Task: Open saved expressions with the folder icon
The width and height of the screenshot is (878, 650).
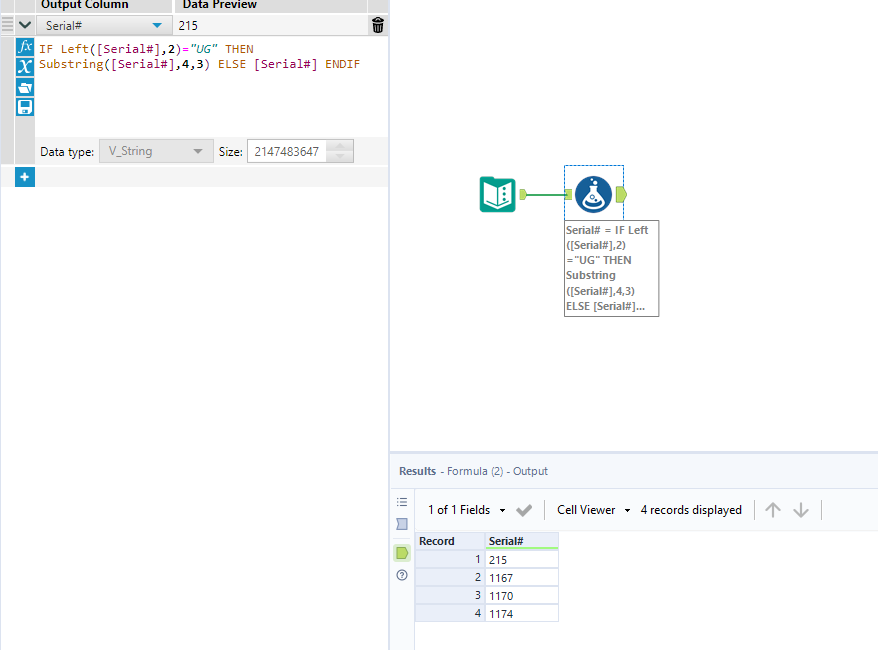Action: [x=24, y=87]
